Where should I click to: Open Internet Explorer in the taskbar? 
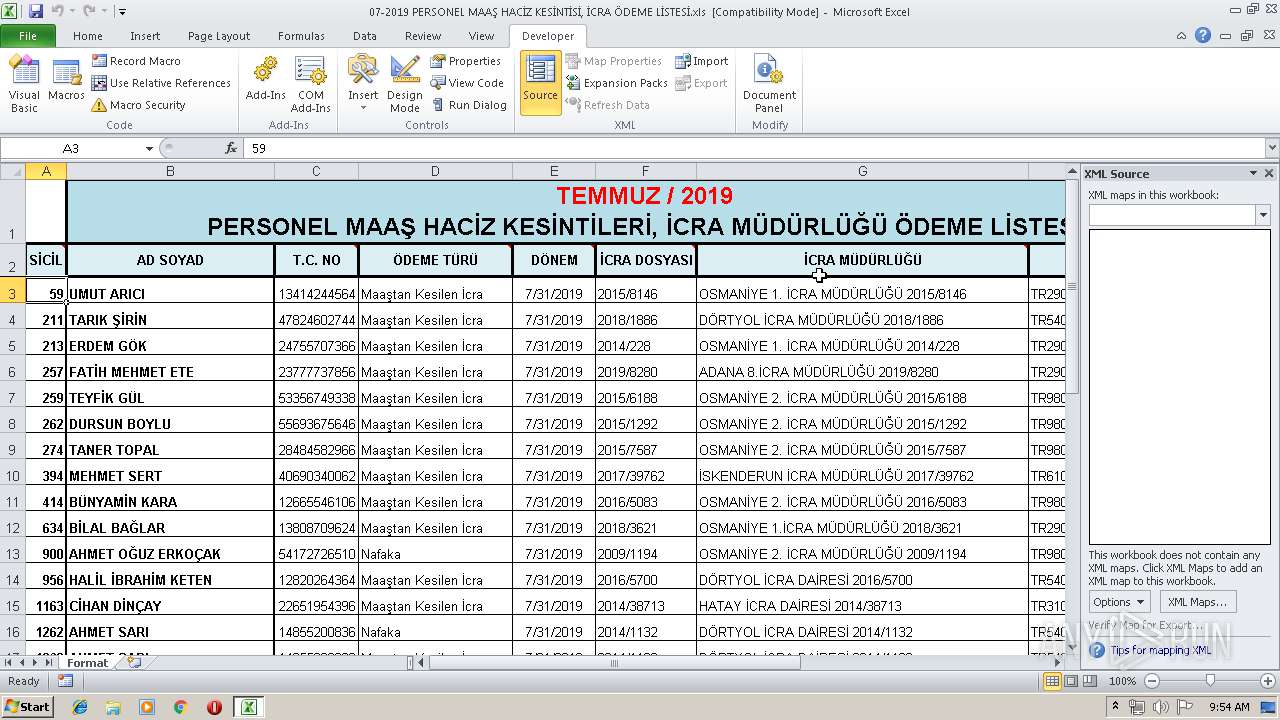80,707
